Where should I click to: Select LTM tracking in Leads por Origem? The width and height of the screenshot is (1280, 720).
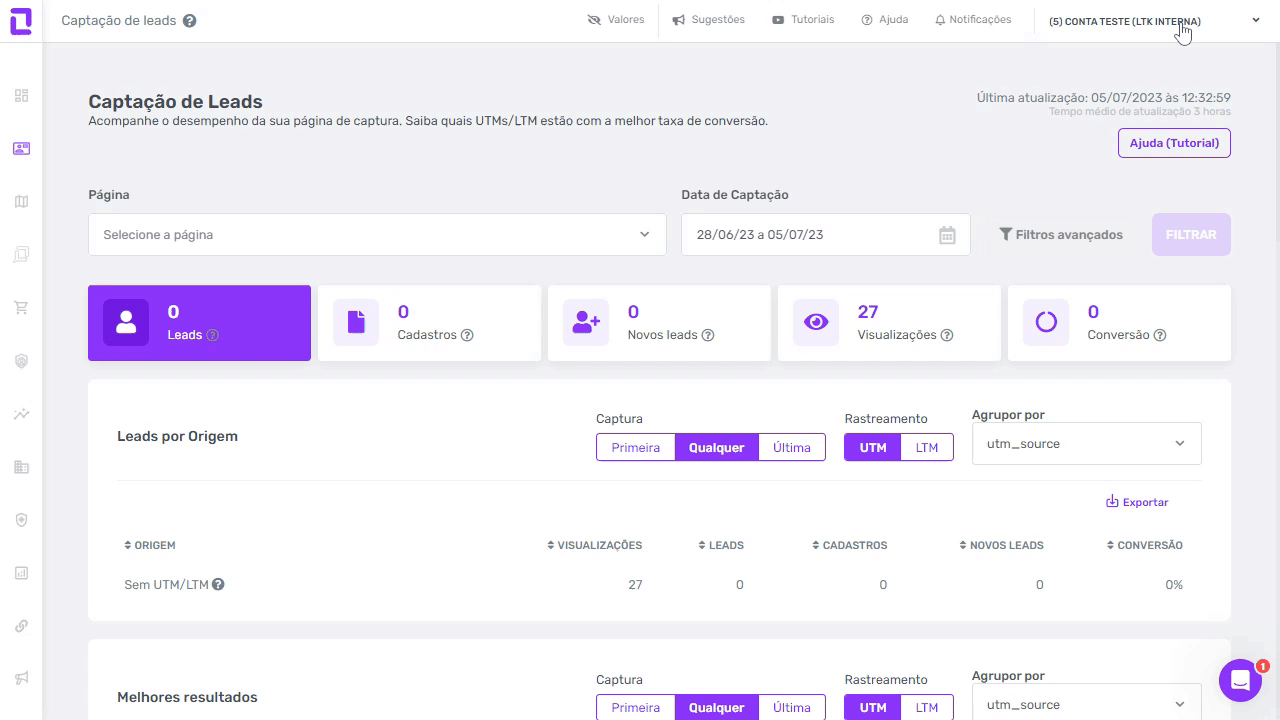(927, 447)
